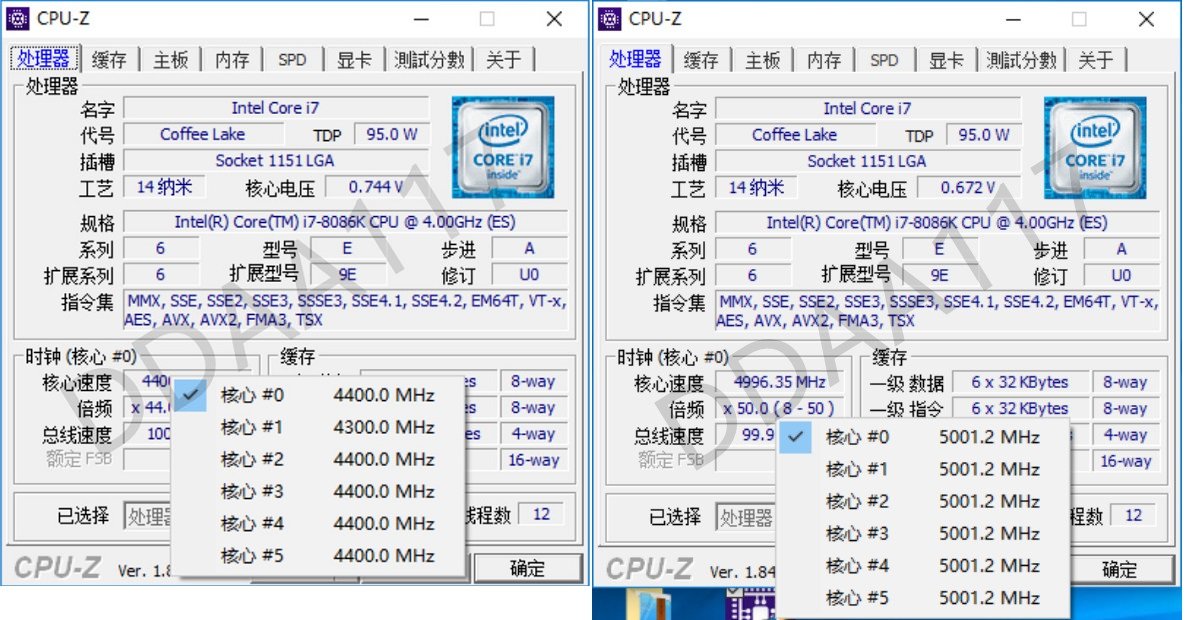The image size is (1186, 620).
Task: Open the 主板 tab in the left window
Action: click(170, 60)
